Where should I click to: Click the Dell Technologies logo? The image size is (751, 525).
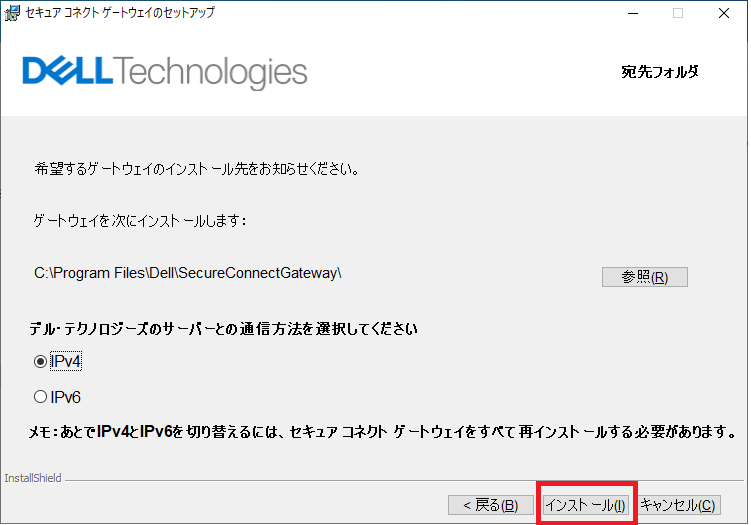pyautogui.click(x=165, y=72)
